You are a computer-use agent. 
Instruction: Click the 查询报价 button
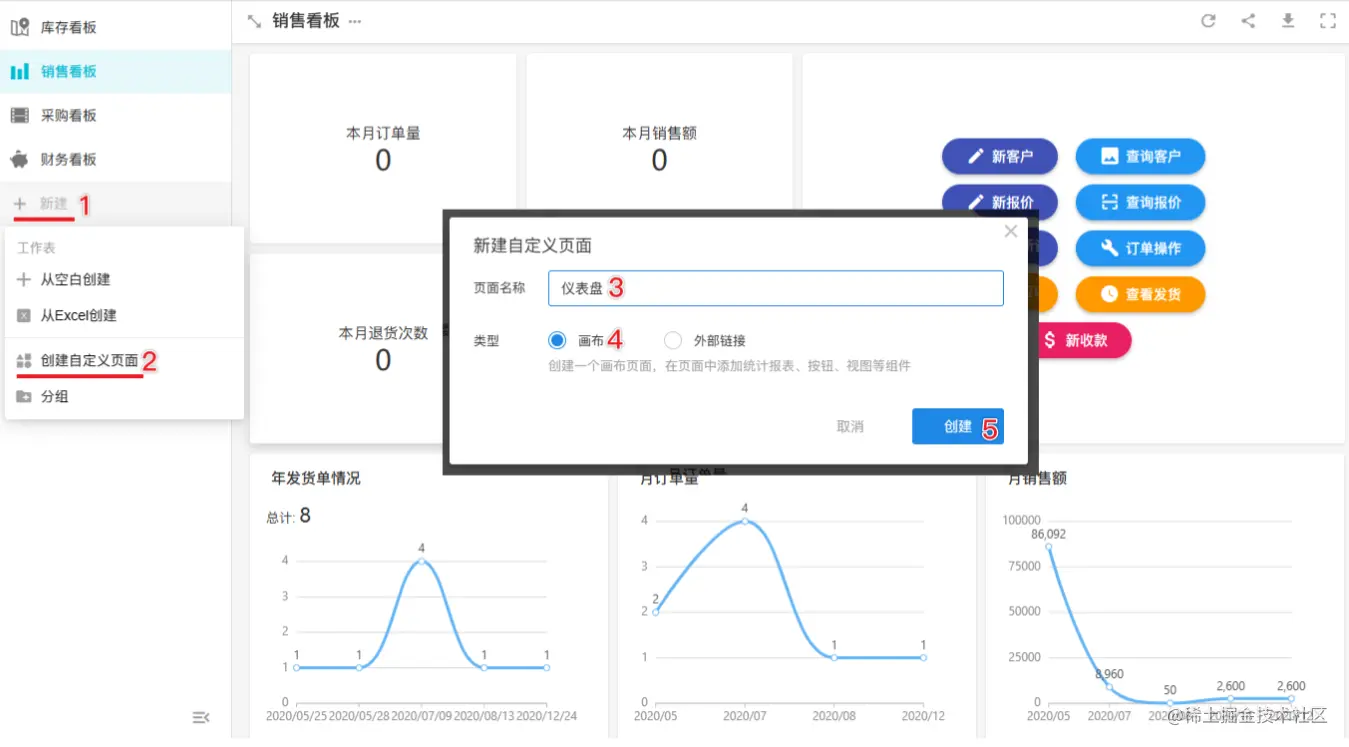(x=1140, y=202)
